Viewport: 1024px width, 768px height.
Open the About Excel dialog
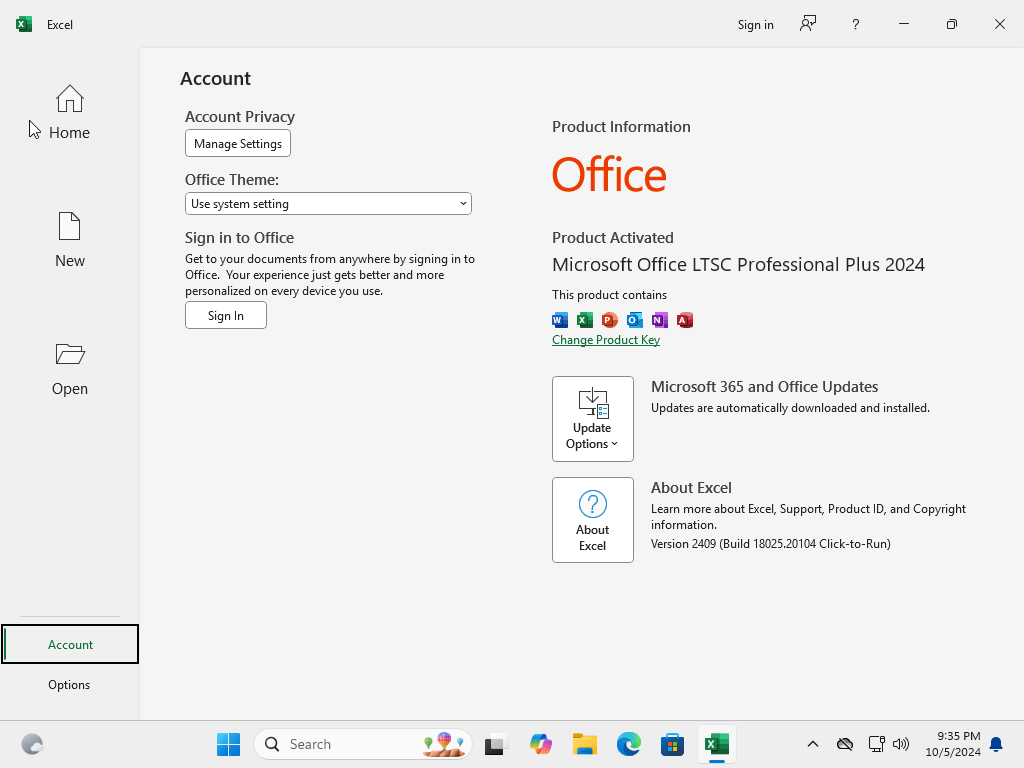[x=592, y=520]
